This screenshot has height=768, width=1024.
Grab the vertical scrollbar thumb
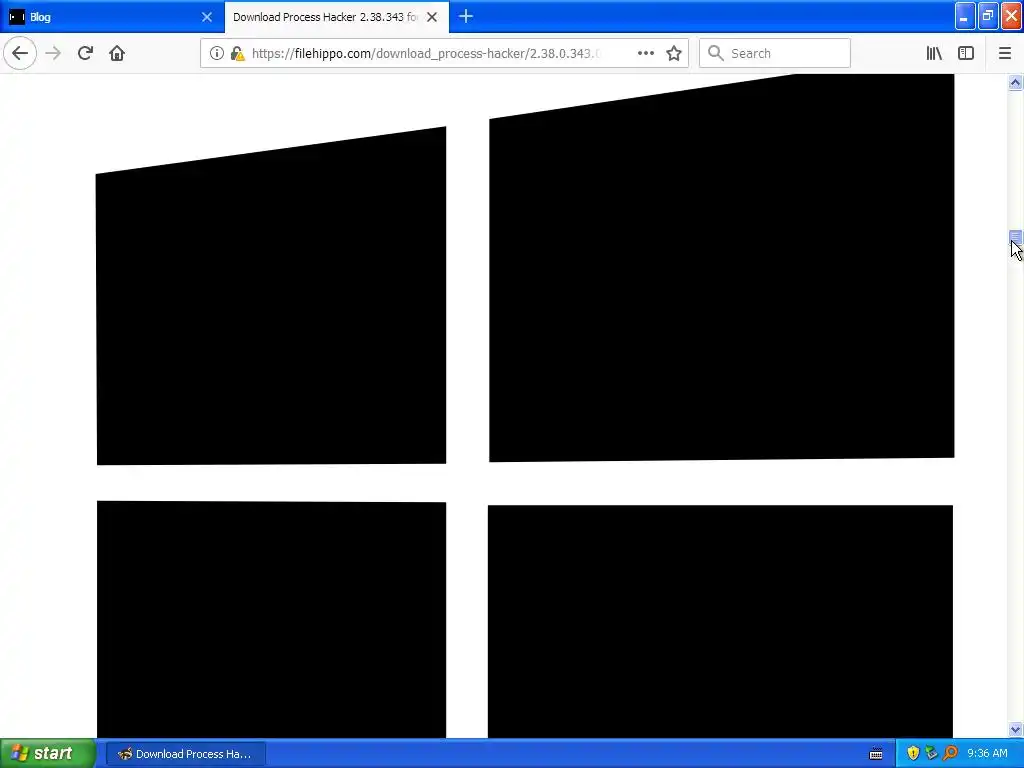click(1015, 238)
